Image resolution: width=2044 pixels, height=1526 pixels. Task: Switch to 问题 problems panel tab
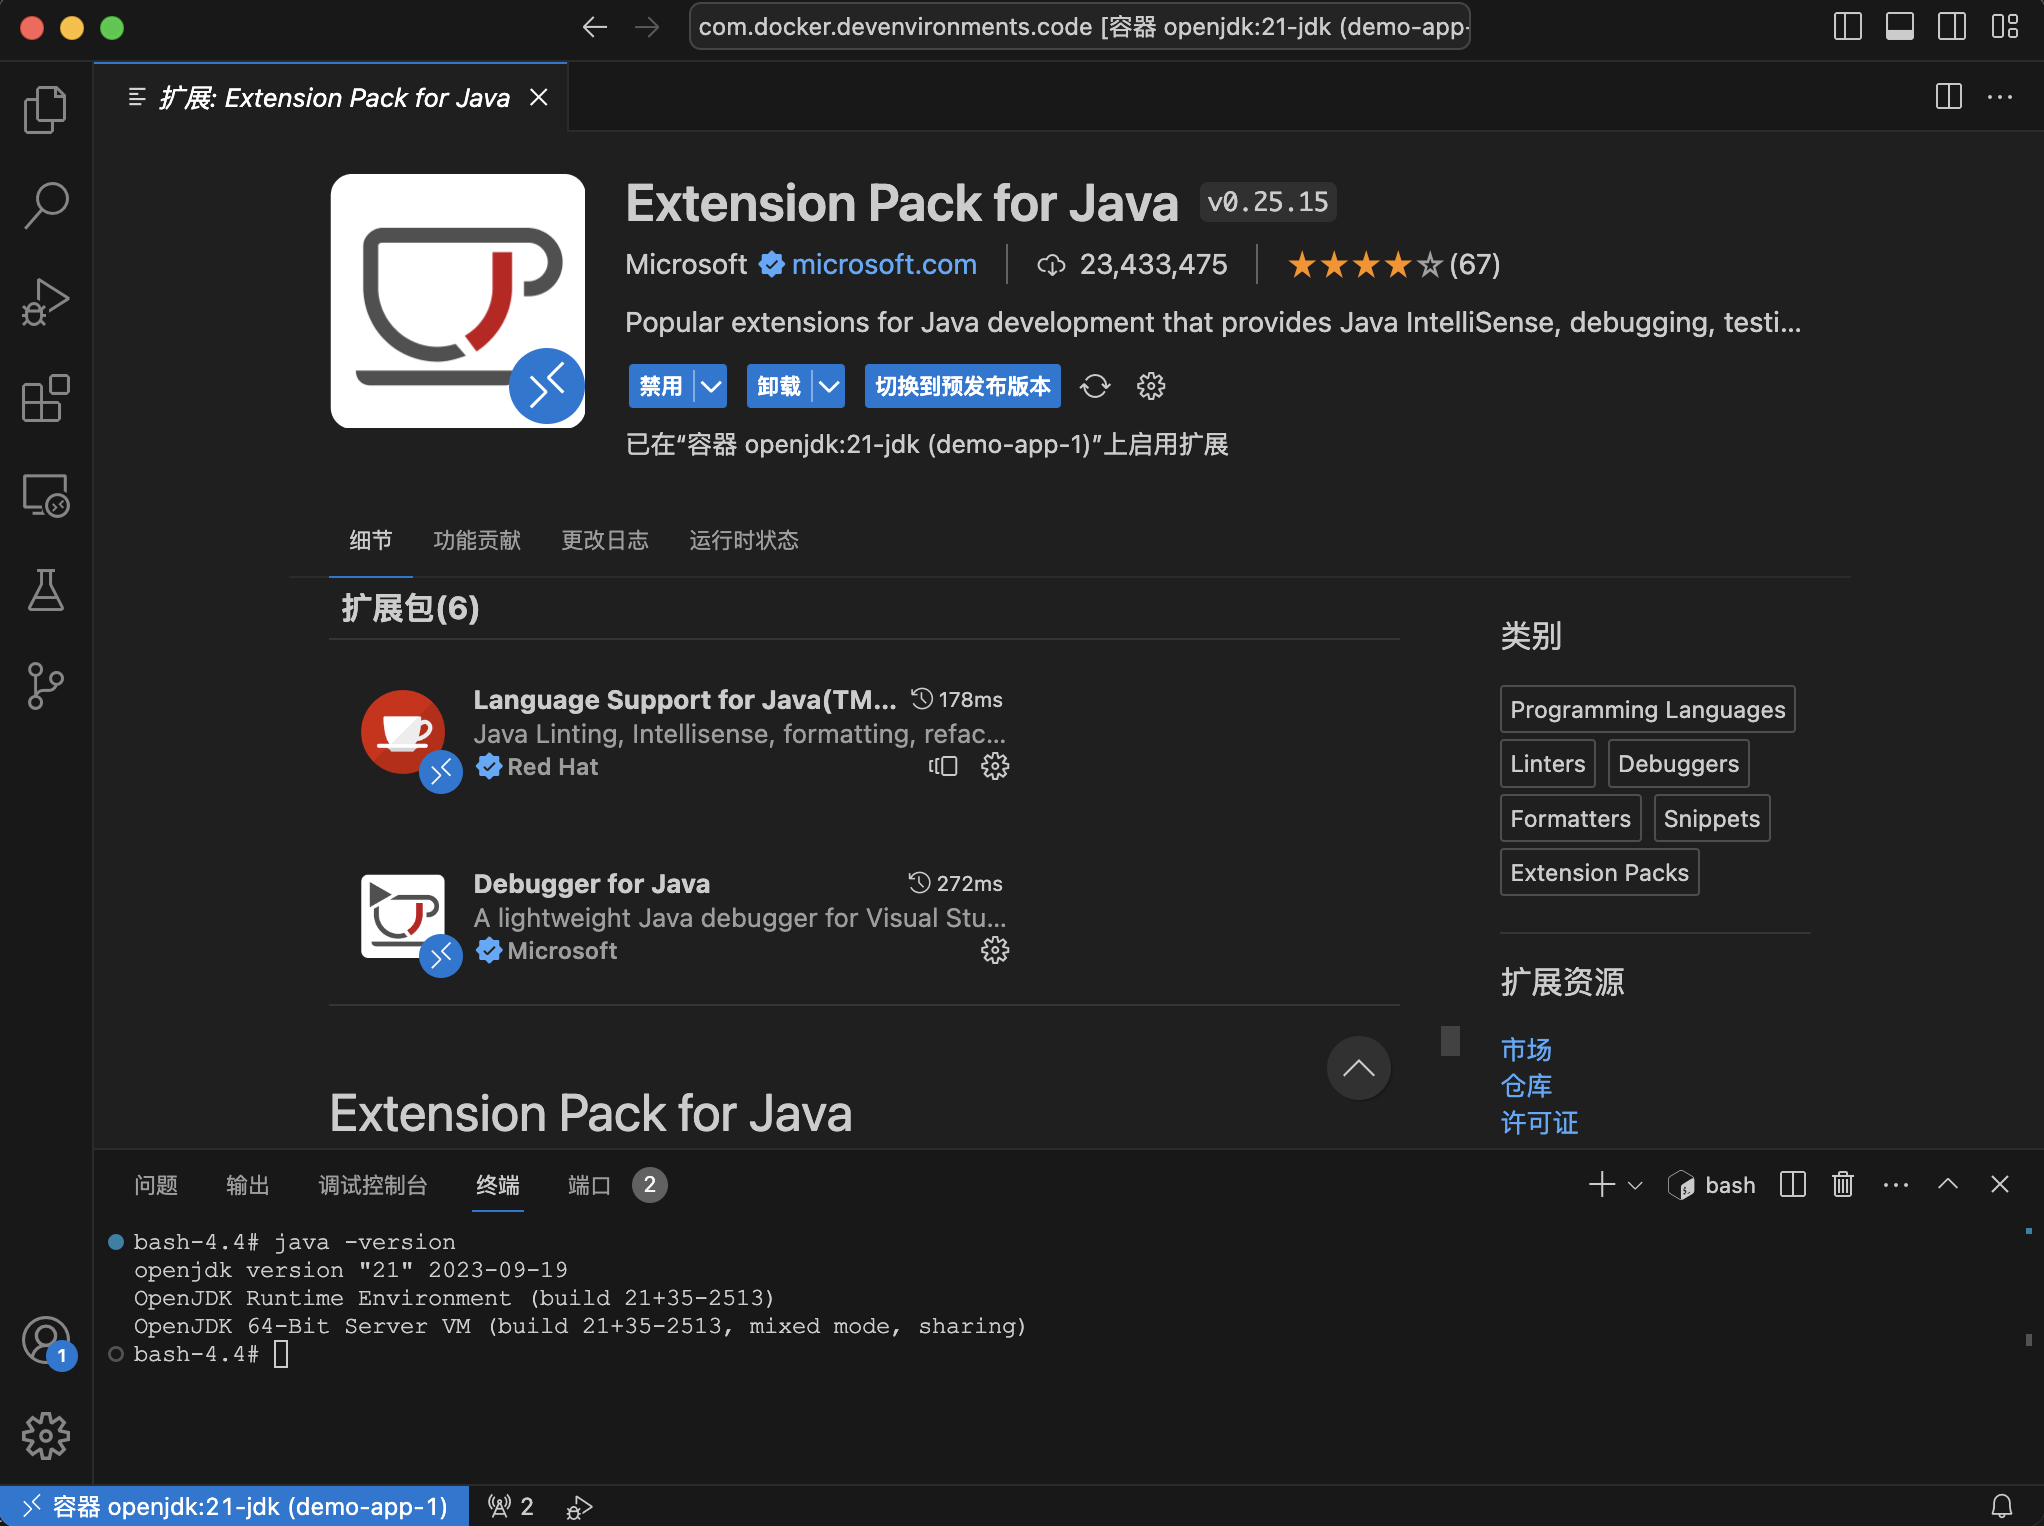(x=156, y=1185)
